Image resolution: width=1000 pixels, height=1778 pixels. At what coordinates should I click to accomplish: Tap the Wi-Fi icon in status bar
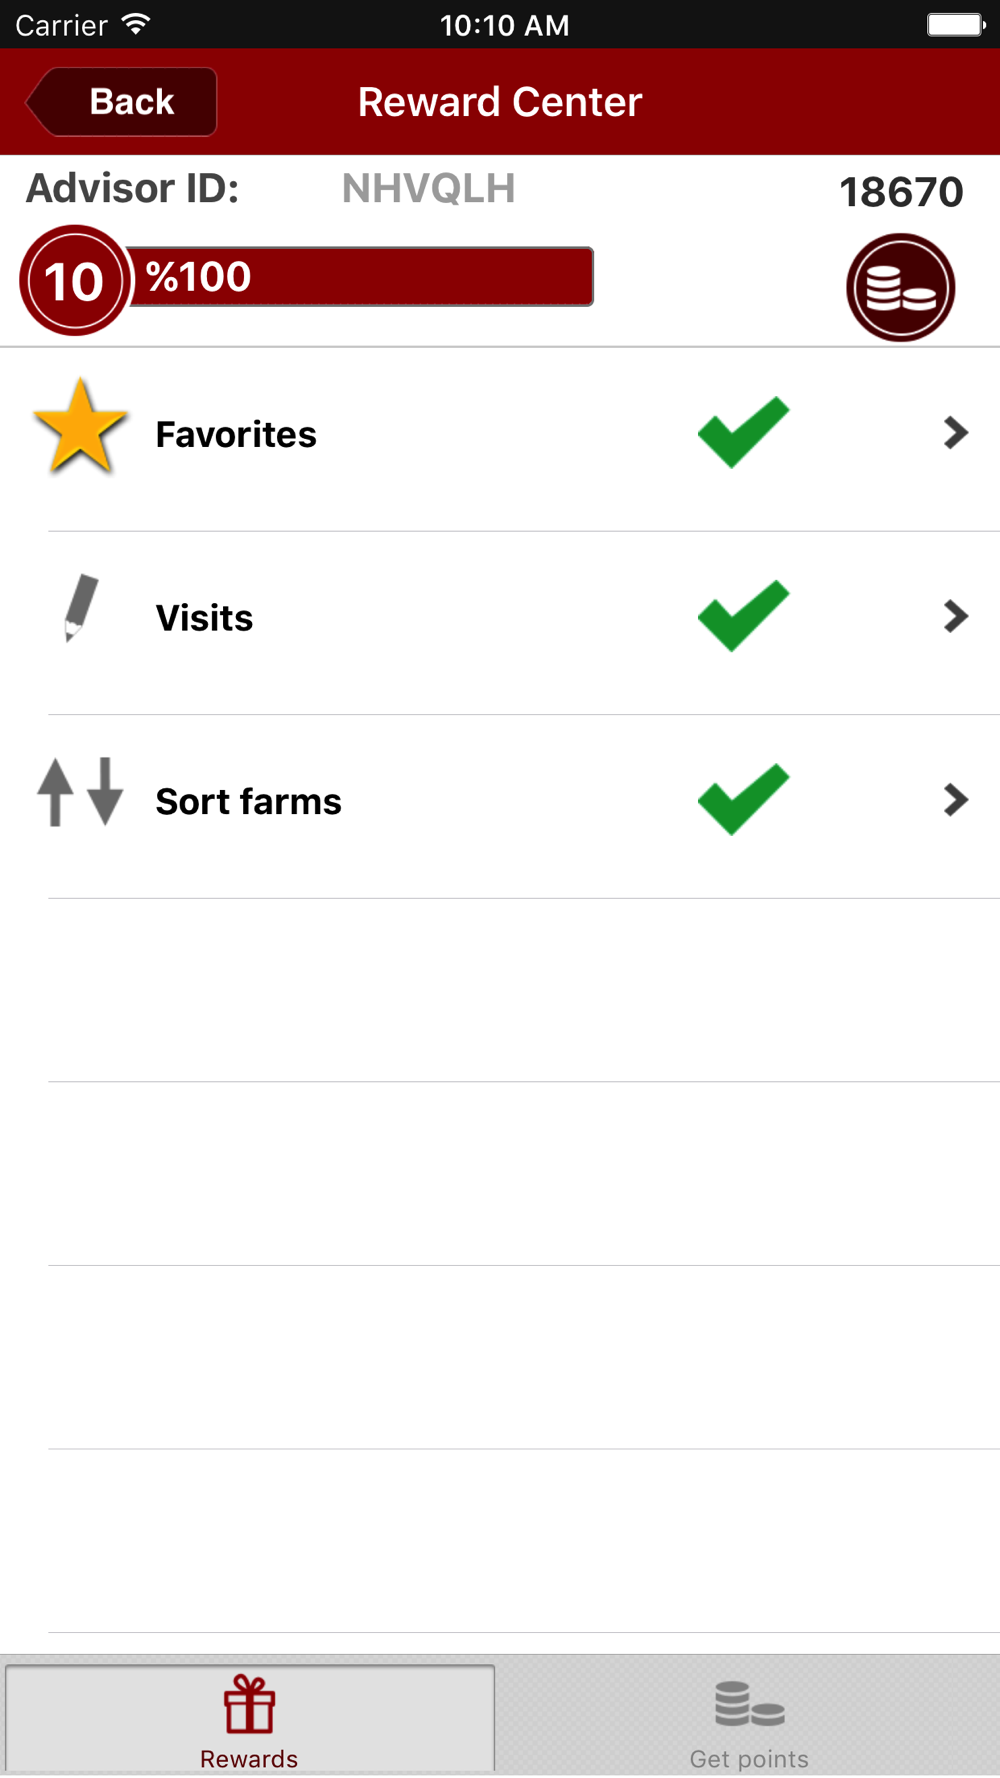[136, 24]
